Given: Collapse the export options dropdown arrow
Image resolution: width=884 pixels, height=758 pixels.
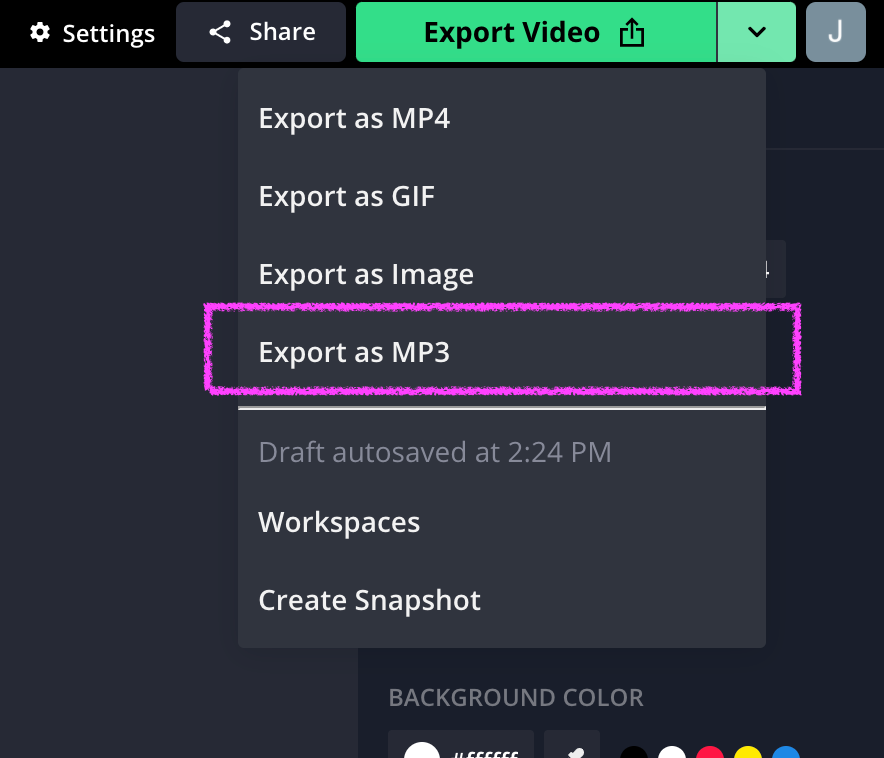Looking at the screenshot, I should coord(757,32).
